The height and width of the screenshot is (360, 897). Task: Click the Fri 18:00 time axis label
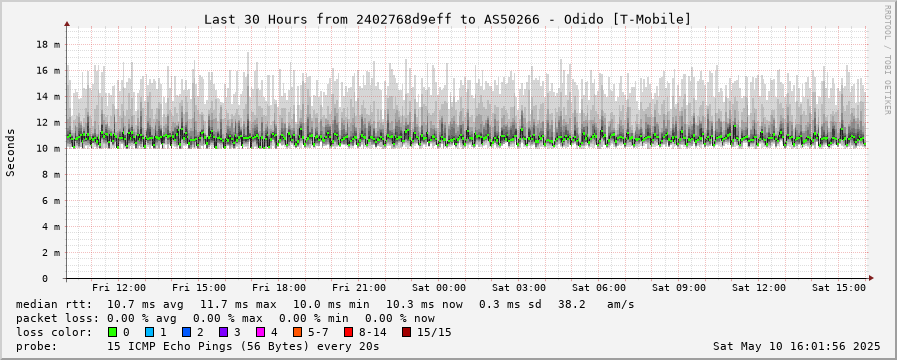(x=279, y=288)
